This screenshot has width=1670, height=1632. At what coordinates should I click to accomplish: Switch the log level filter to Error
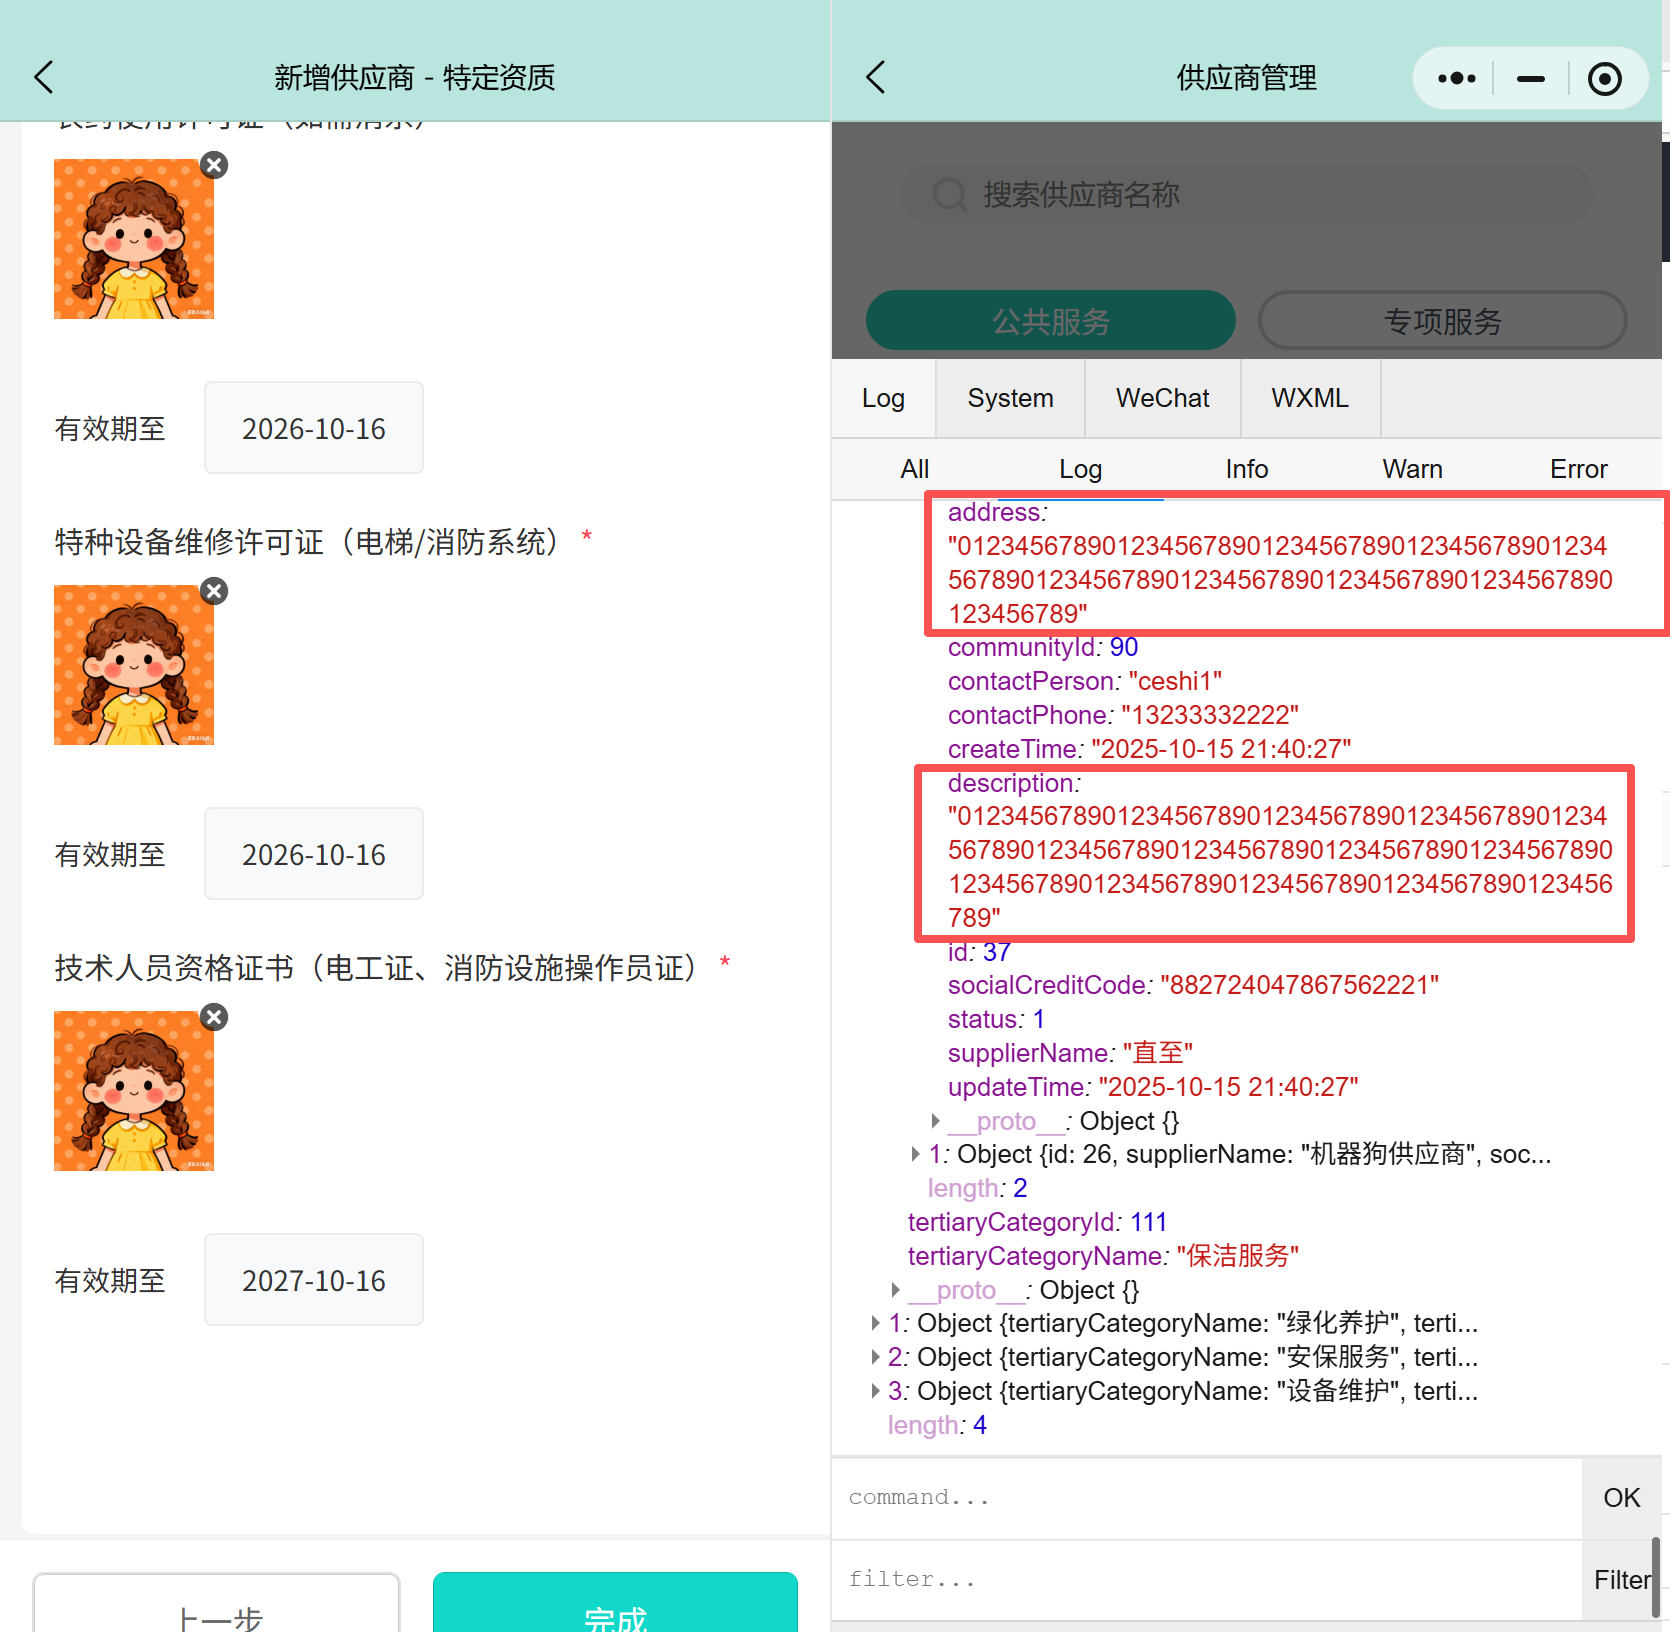click(x=1578, y=468)
